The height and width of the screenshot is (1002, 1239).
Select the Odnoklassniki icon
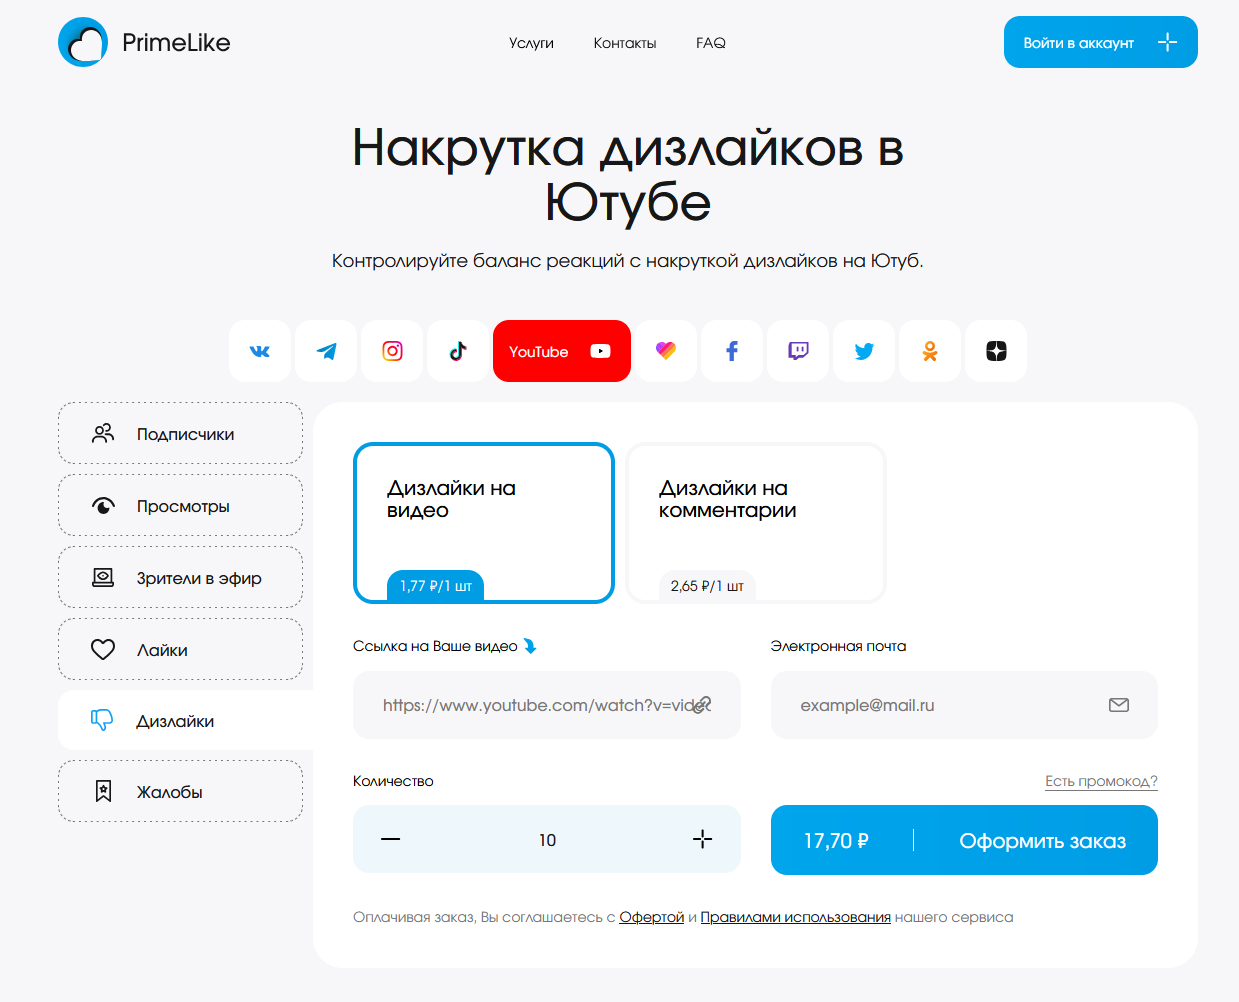click(x=930, y=351)
